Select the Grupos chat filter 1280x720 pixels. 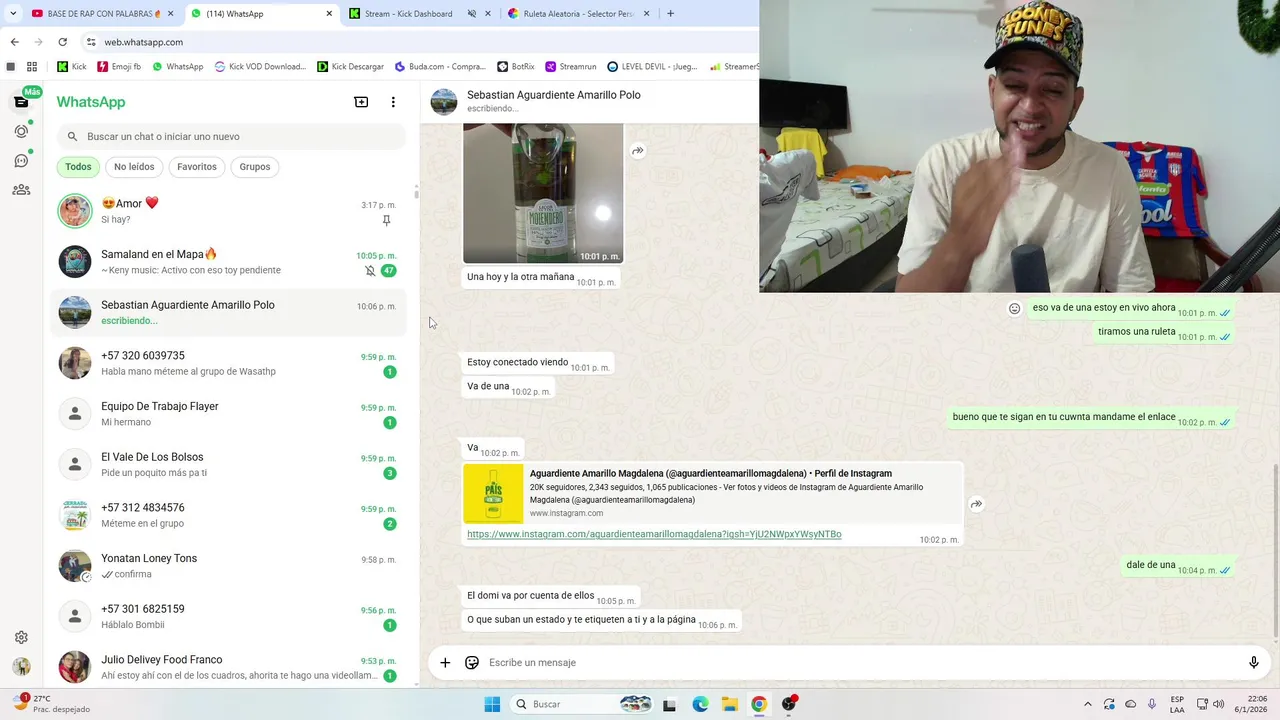[255, 167]
